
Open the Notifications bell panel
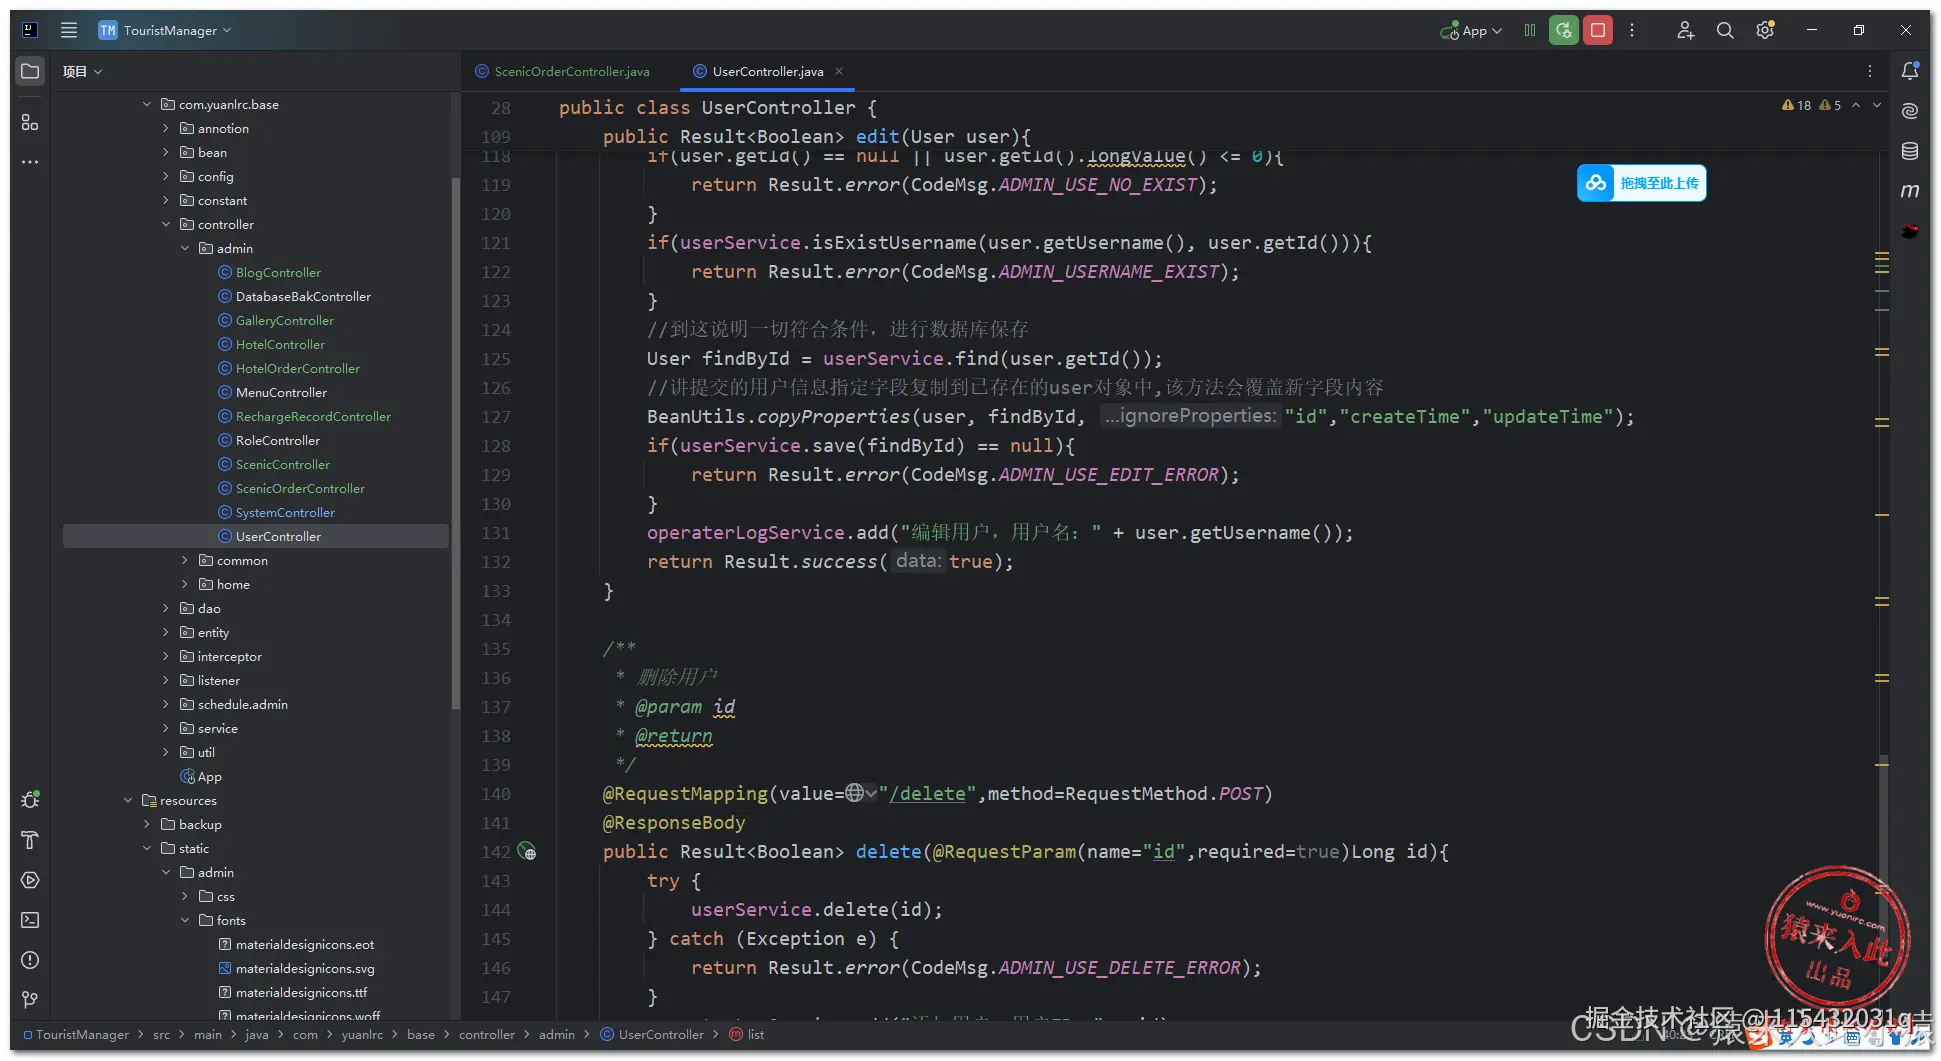[1910, 71]
